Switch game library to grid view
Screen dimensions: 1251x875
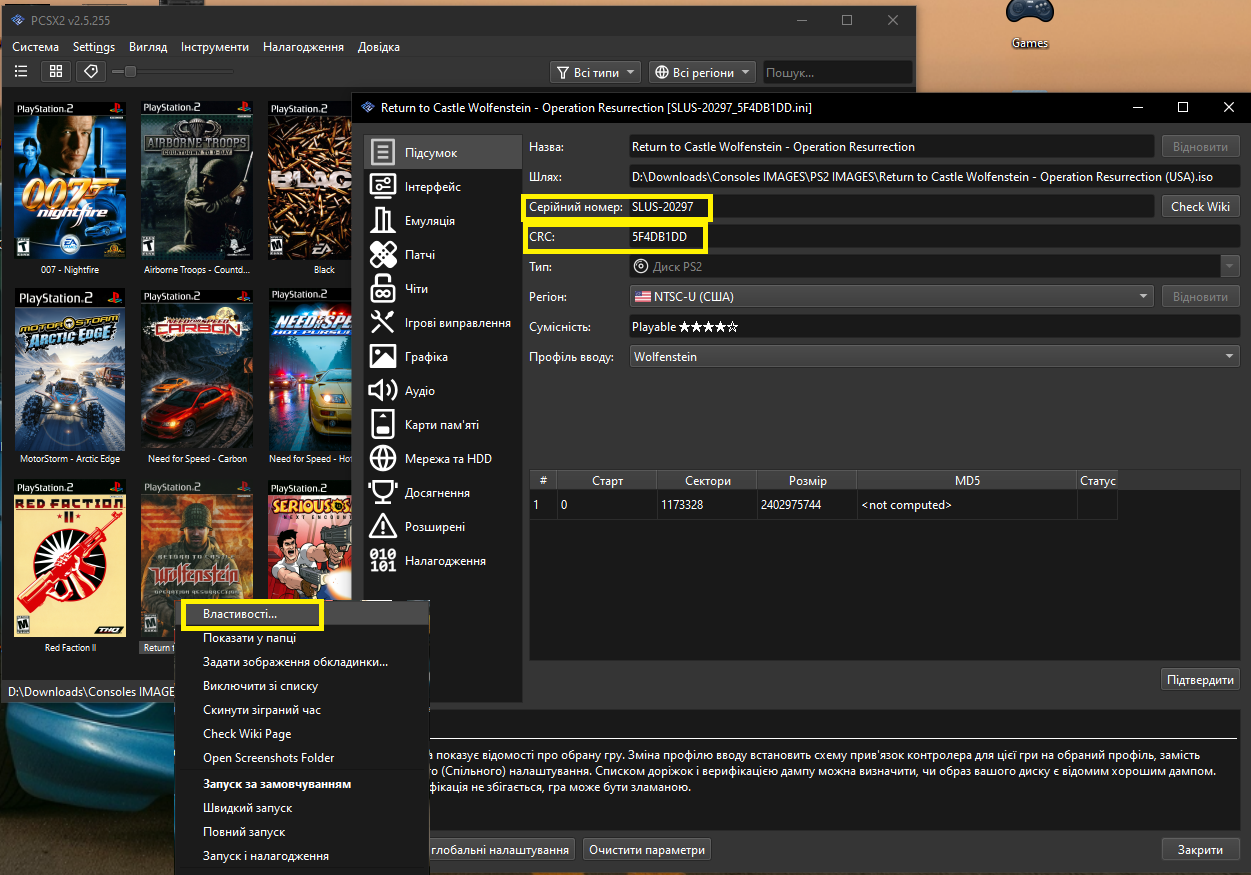coord(56,72)
